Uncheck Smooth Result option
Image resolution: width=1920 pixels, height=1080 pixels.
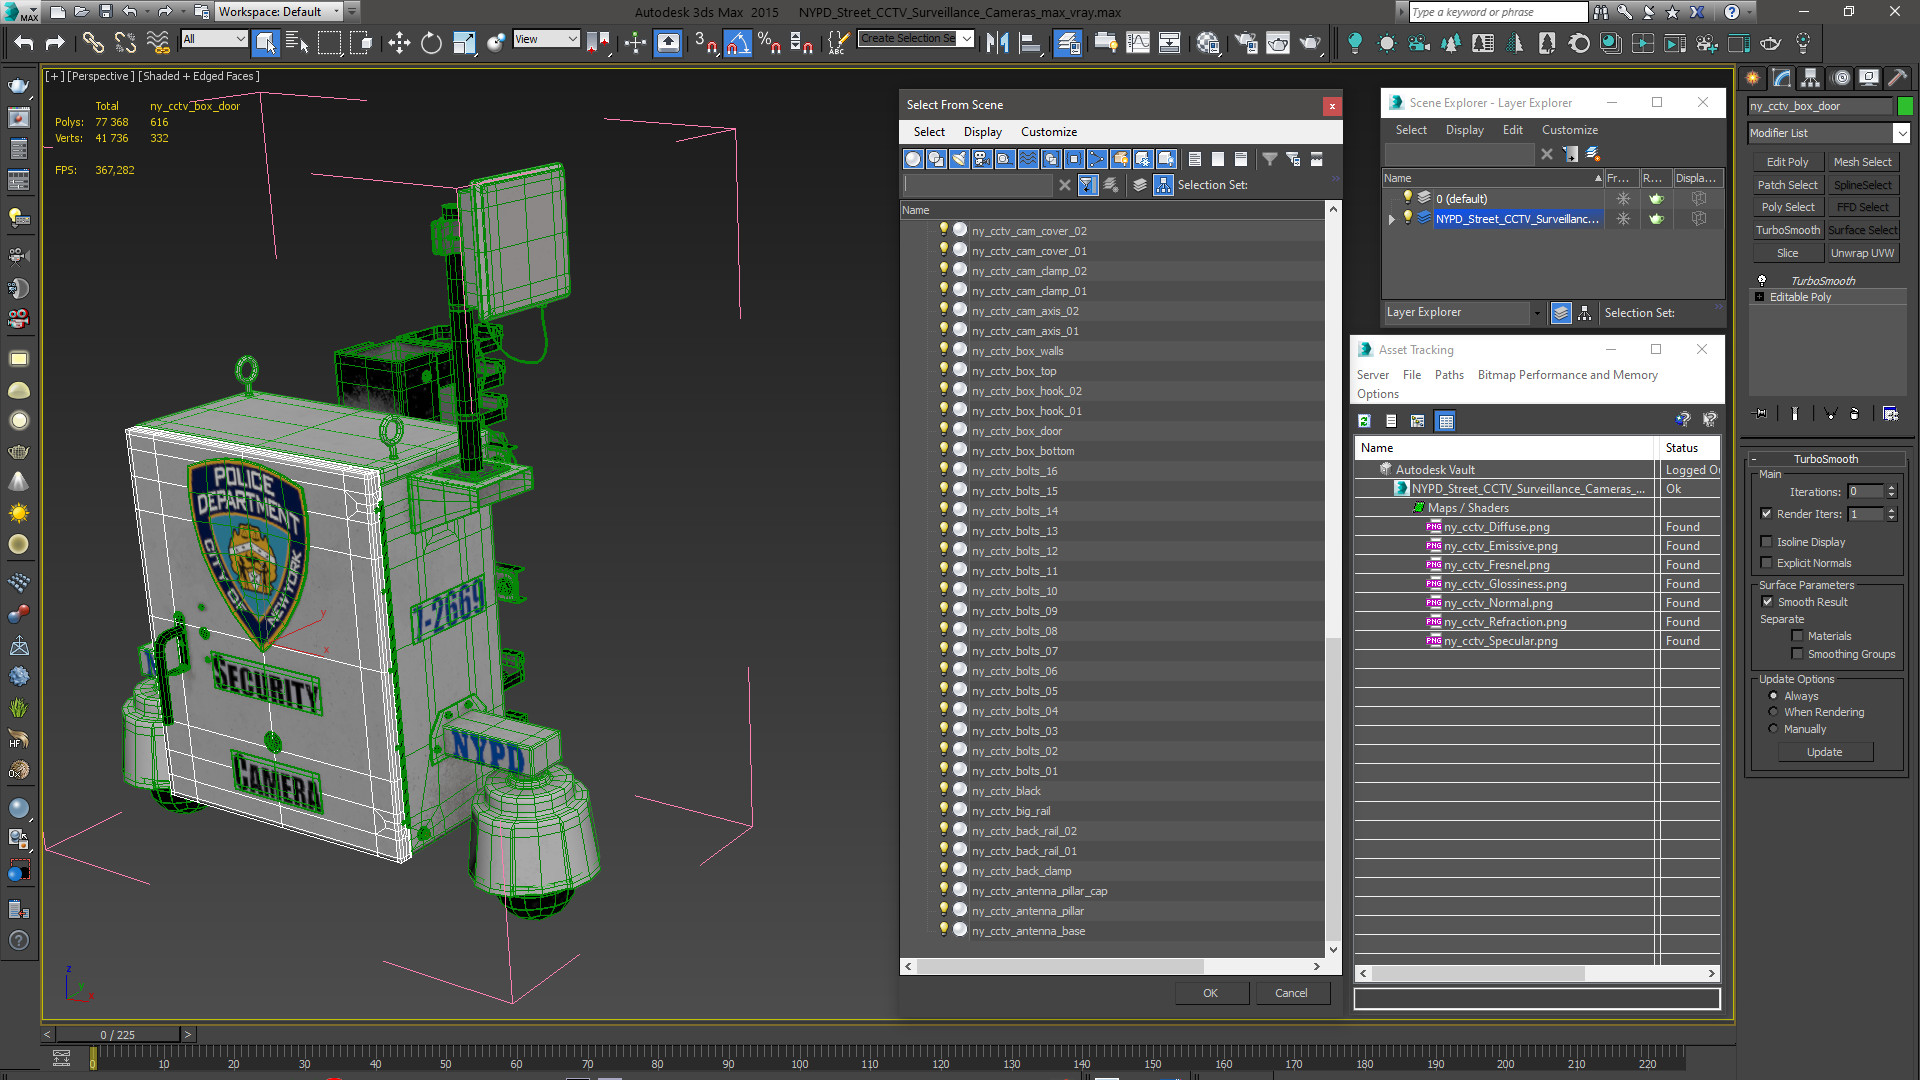pyautogui.click(x=1767, y=602)
